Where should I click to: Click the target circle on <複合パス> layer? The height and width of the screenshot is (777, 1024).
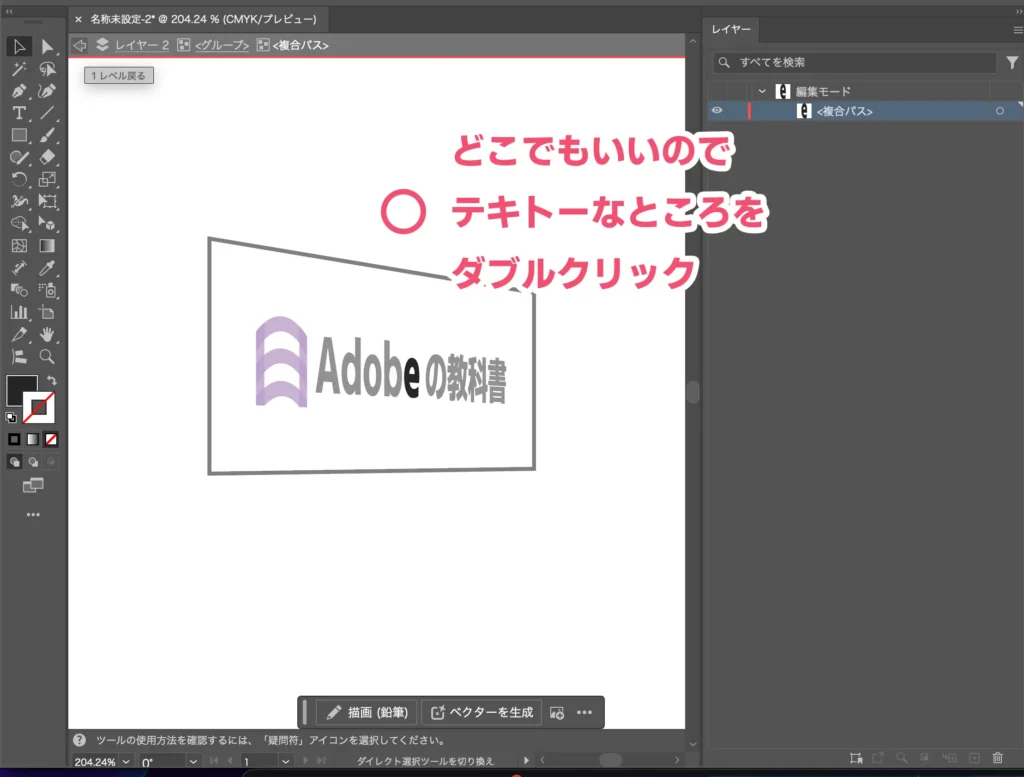999,110
